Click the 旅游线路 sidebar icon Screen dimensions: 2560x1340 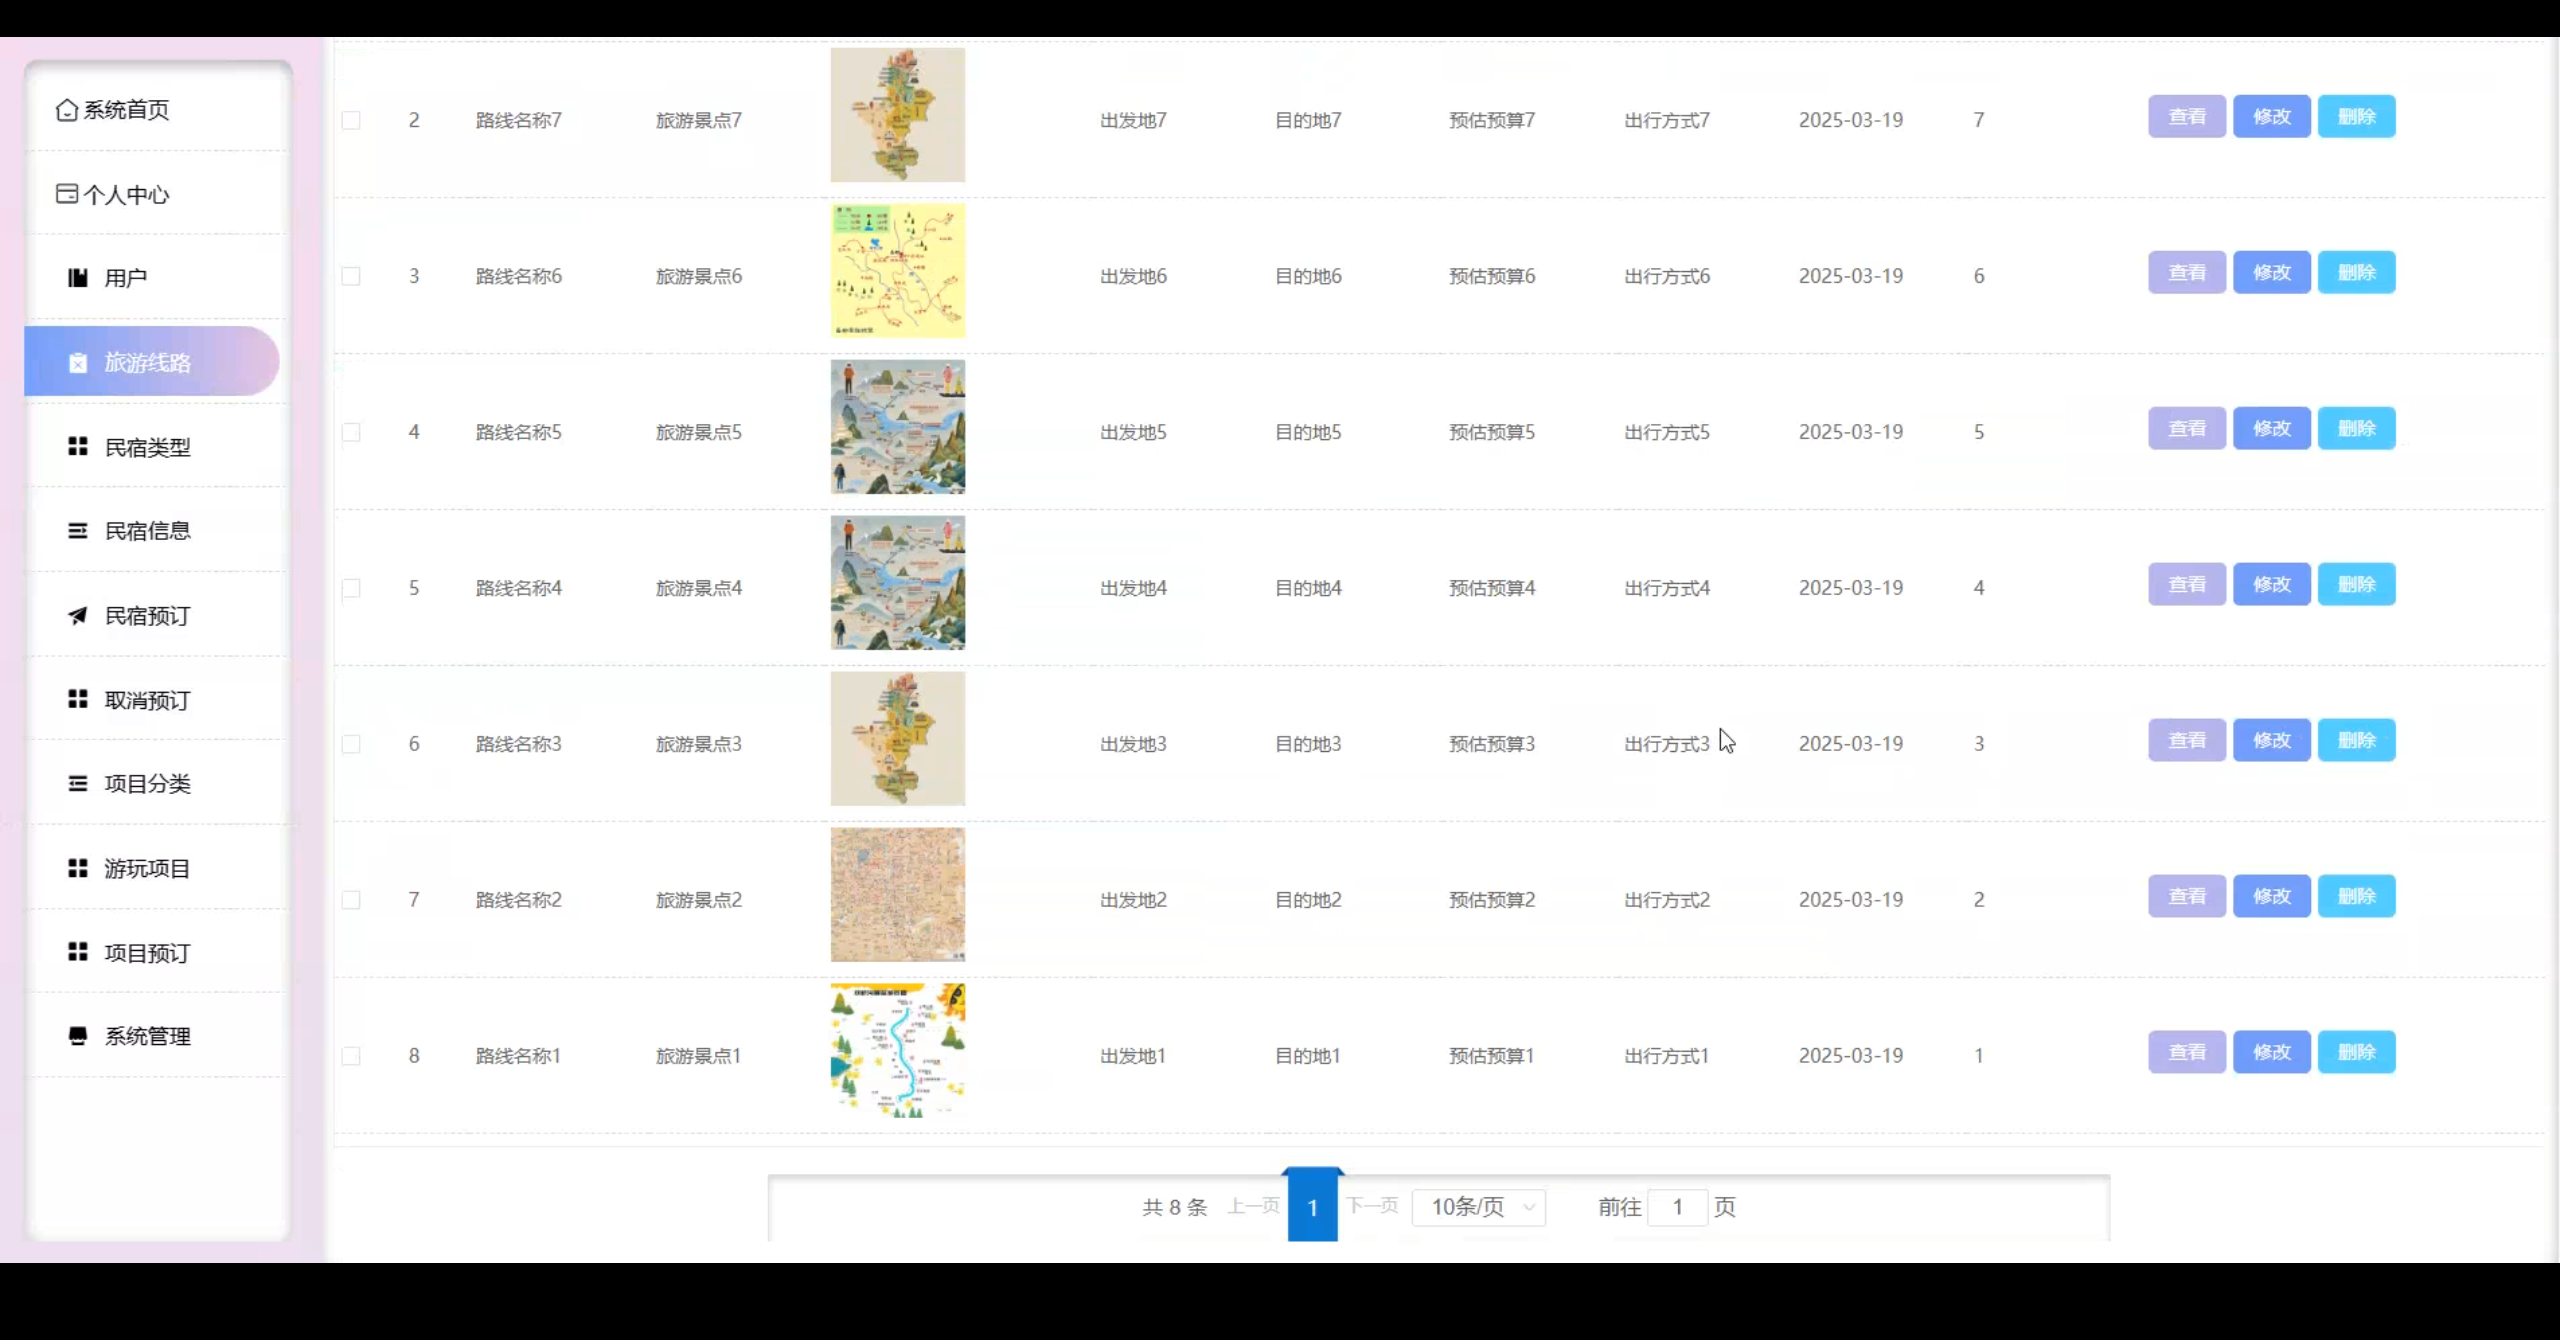pyautogui.click(x=78, y=362)
